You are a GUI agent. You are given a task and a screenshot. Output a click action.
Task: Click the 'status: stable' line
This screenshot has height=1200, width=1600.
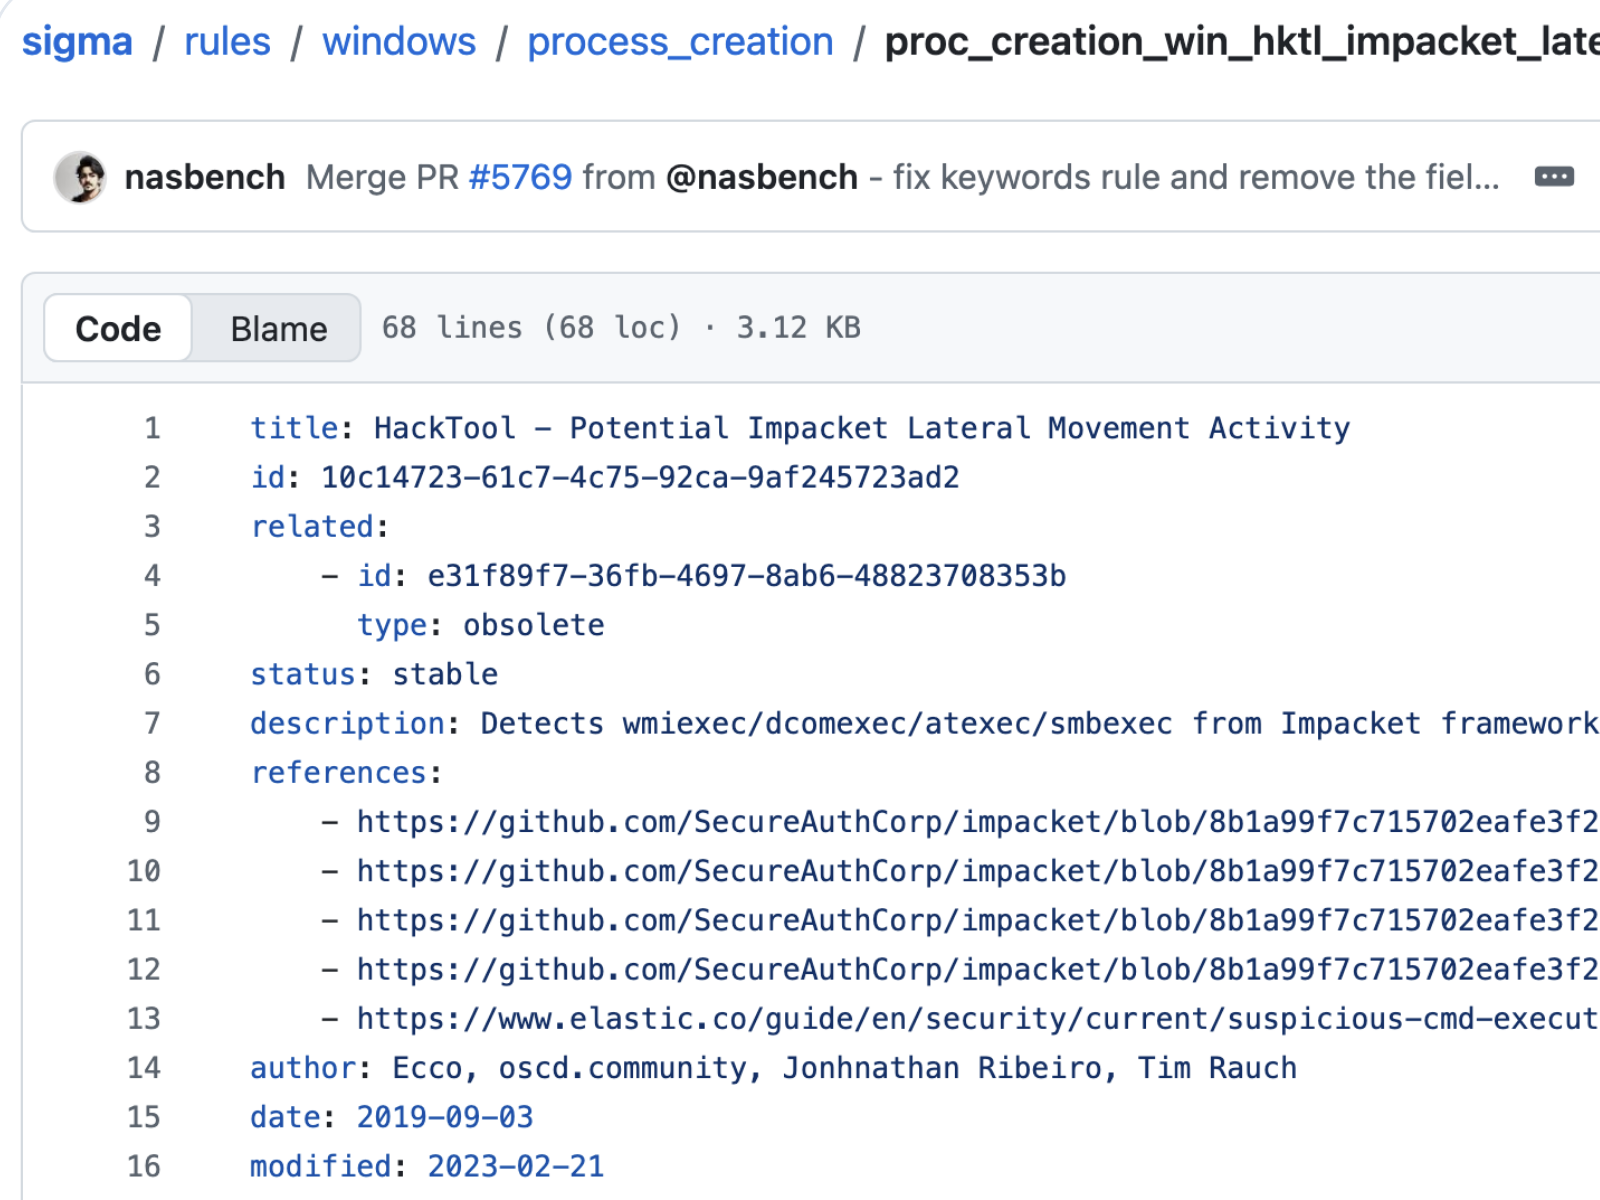click(x=374, y=674)
